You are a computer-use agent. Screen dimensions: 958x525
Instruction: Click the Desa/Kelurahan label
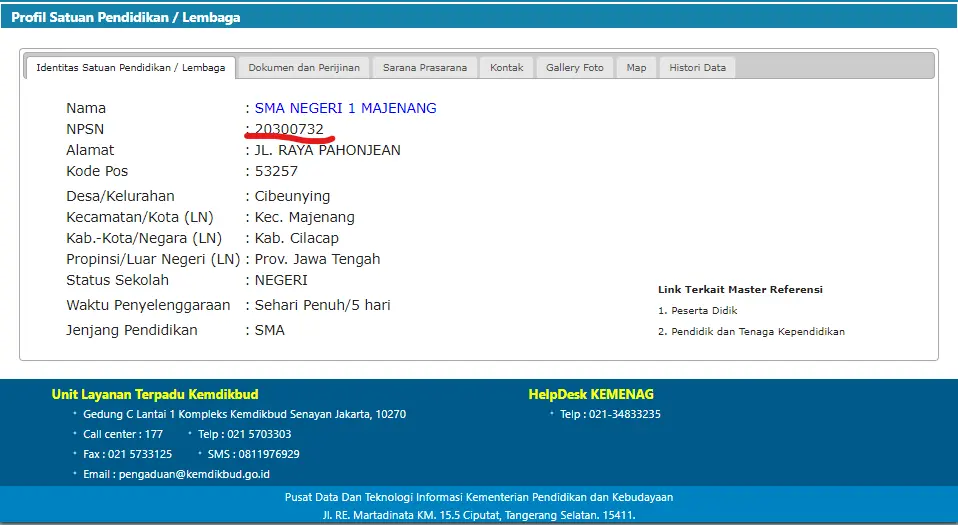120,196
